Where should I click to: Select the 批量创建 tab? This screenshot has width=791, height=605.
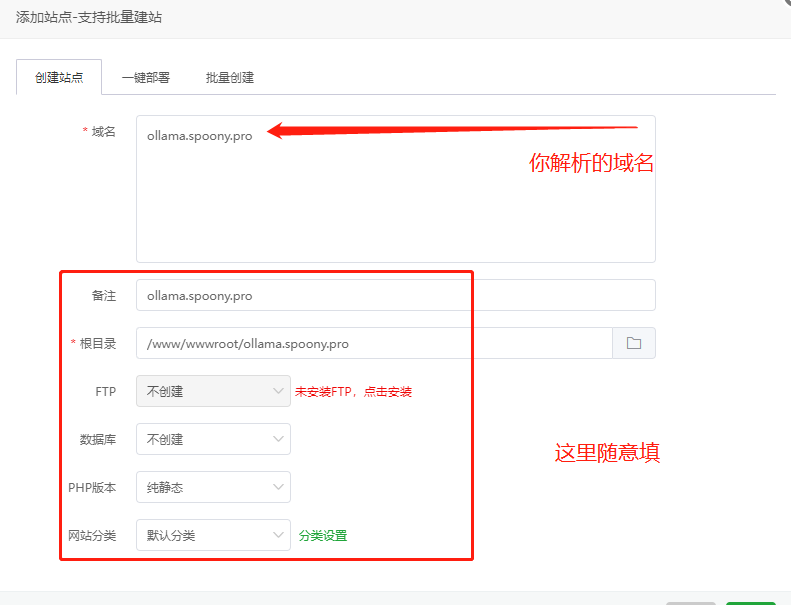pos(230,77)
